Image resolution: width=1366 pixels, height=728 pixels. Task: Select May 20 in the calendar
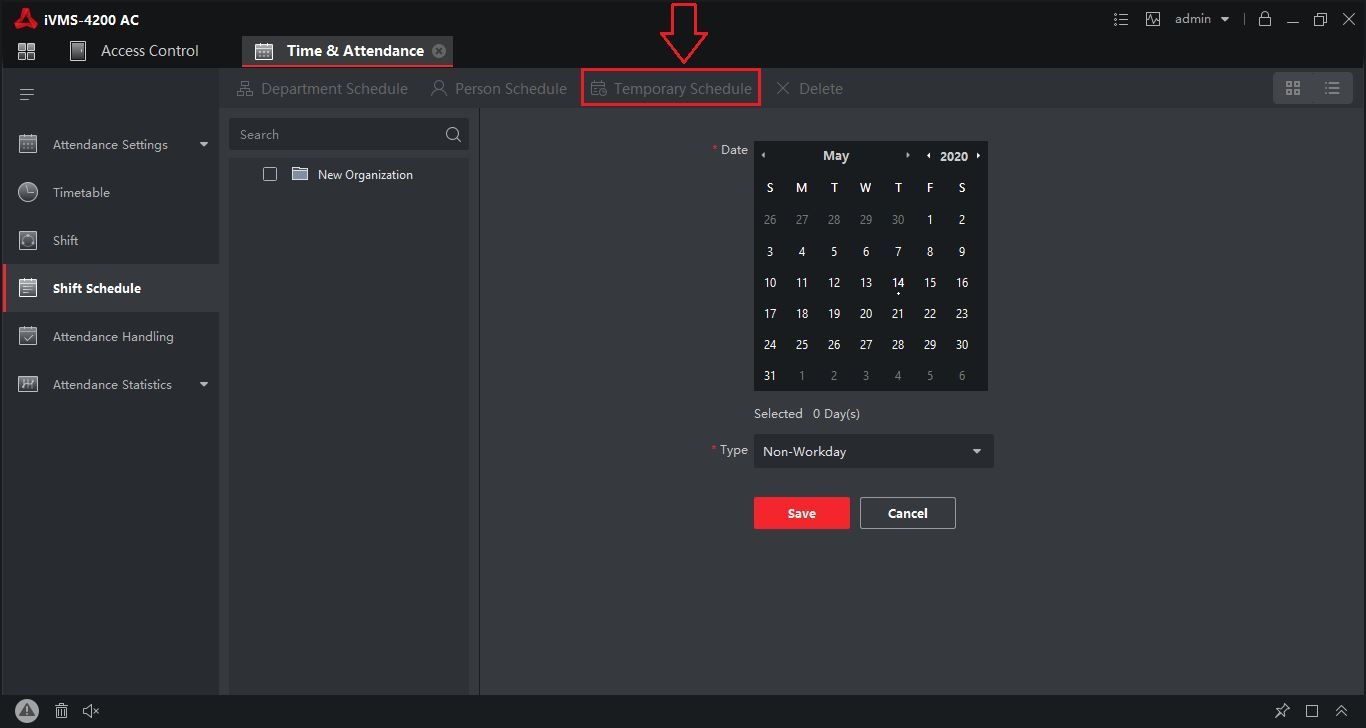[866, 314]
